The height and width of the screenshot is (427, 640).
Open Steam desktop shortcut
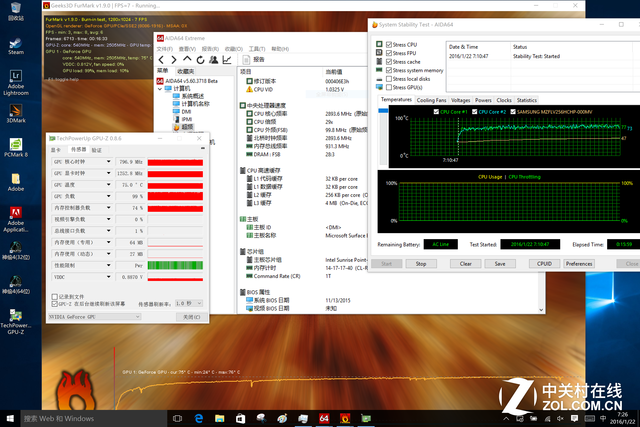point(16,46)
